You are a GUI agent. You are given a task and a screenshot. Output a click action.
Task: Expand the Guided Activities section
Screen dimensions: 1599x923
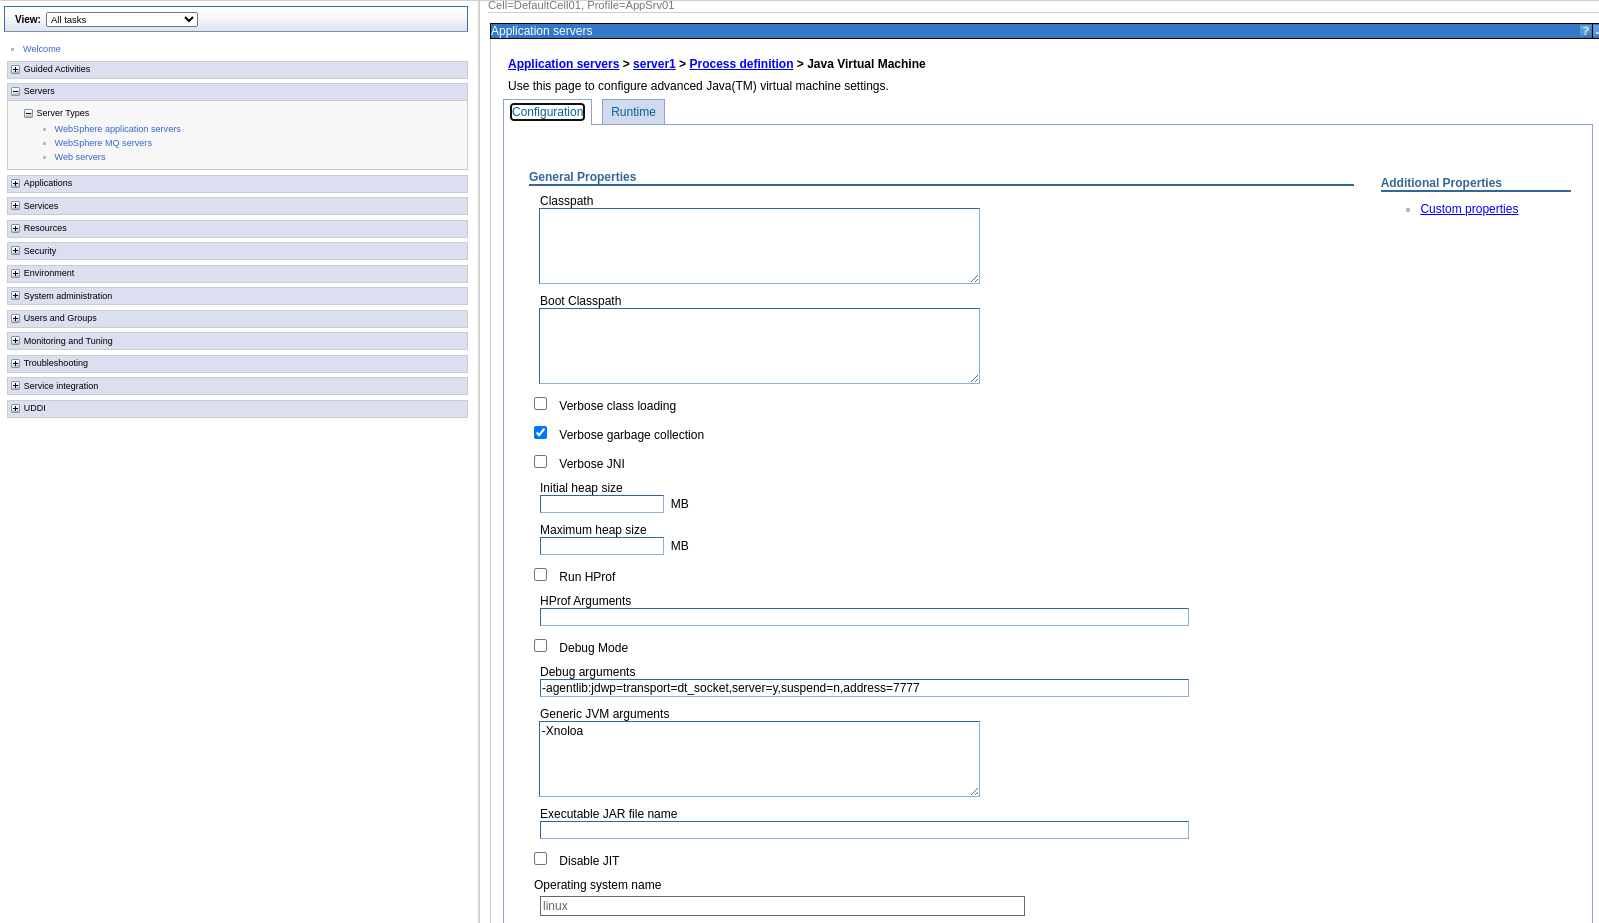coord(15,69)
